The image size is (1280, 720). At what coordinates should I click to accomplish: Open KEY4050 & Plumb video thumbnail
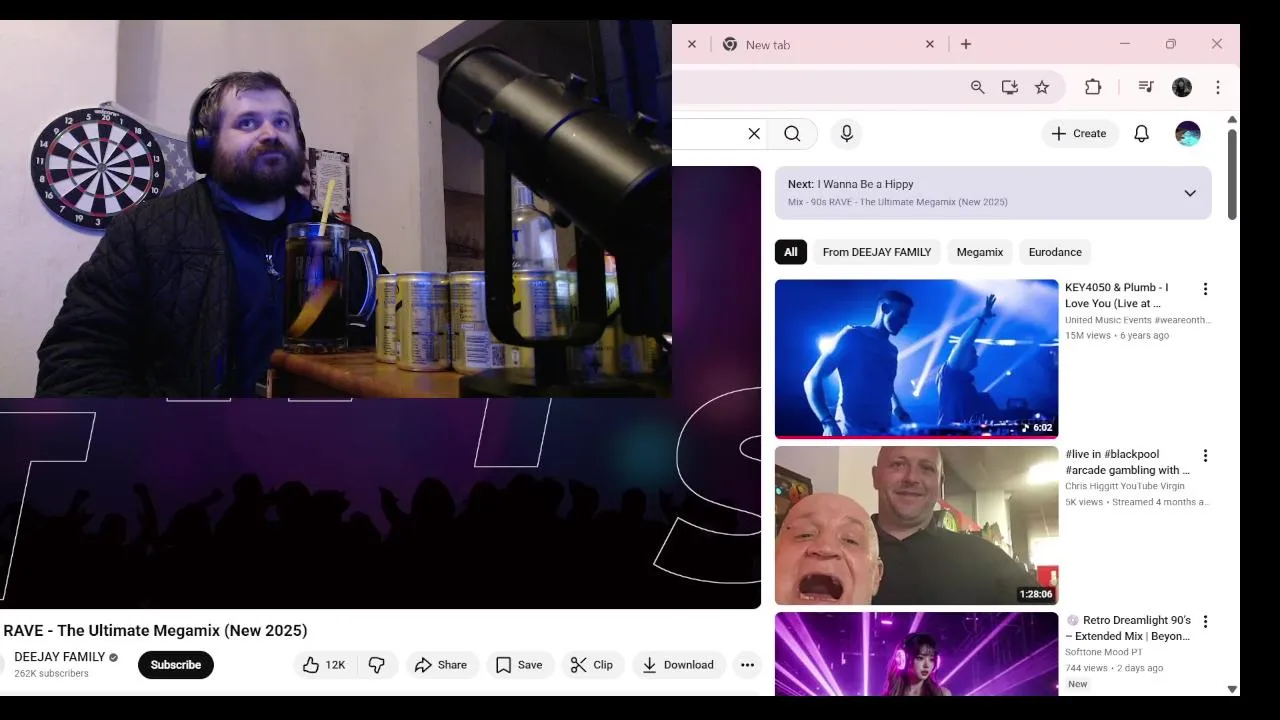click(916, 358)
